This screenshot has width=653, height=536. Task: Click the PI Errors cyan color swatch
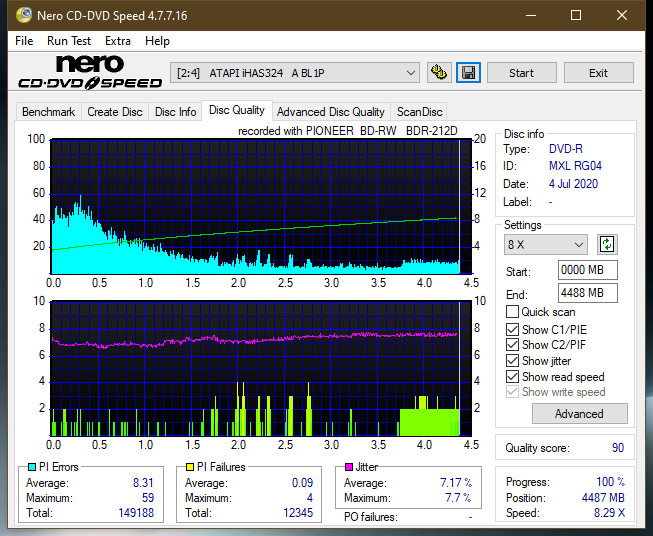32,467
